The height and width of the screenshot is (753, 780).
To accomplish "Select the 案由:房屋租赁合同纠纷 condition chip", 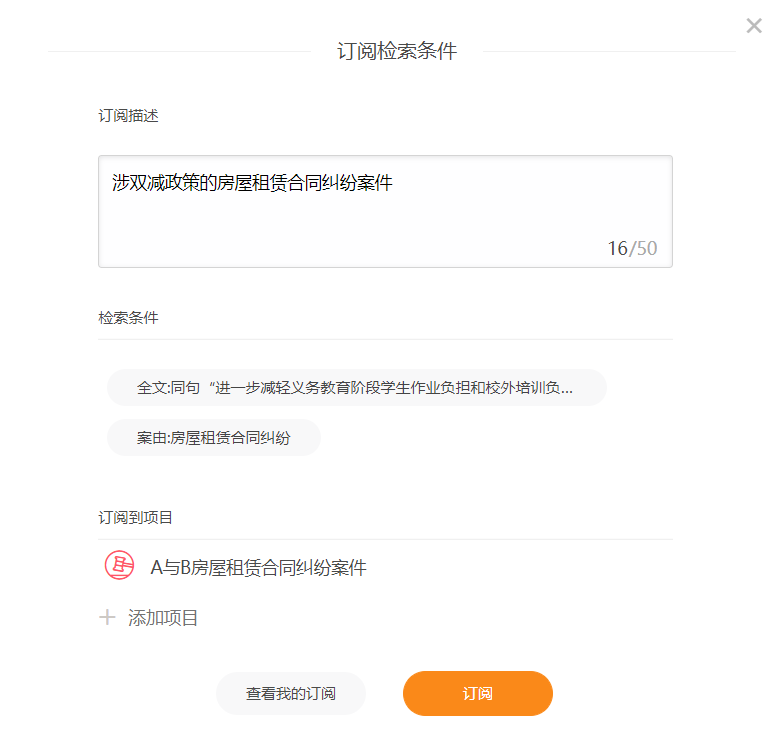I will (x=214, y=438).
